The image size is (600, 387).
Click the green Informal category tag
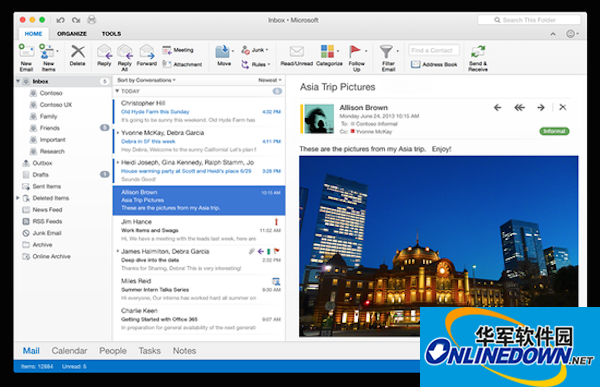coord(554,131)
